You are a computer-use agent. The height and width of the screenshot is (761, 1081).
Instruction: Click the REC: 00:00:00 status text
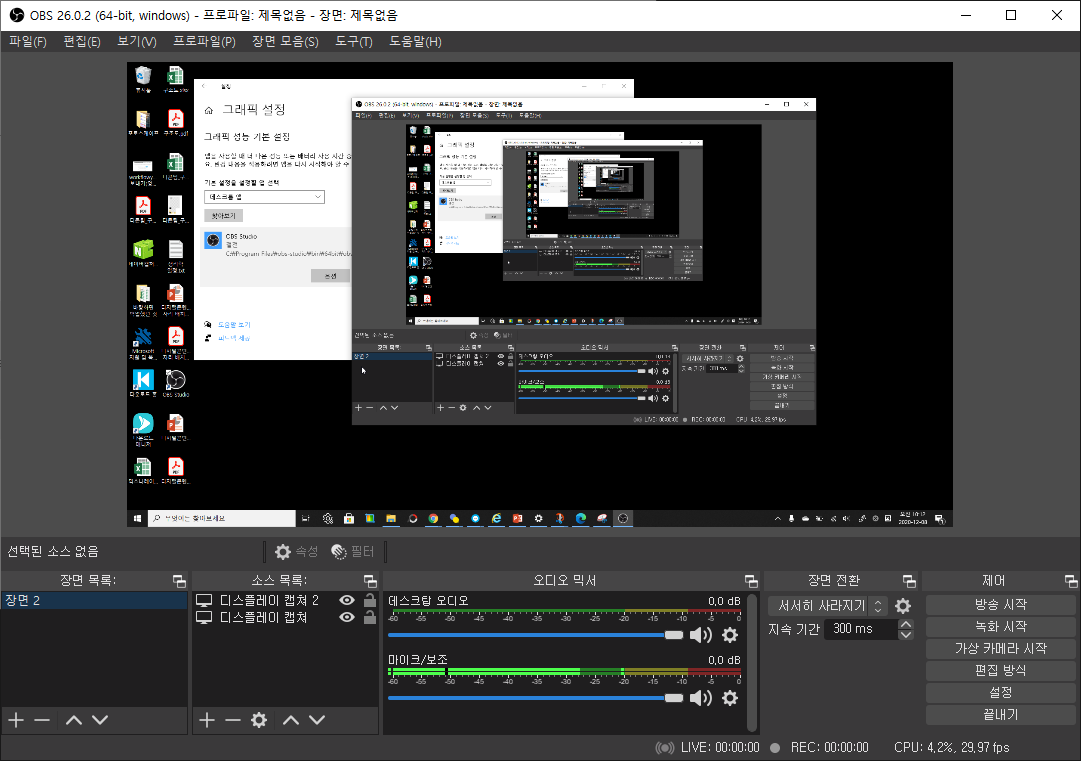pyautogui.click(x=829, y=748)
